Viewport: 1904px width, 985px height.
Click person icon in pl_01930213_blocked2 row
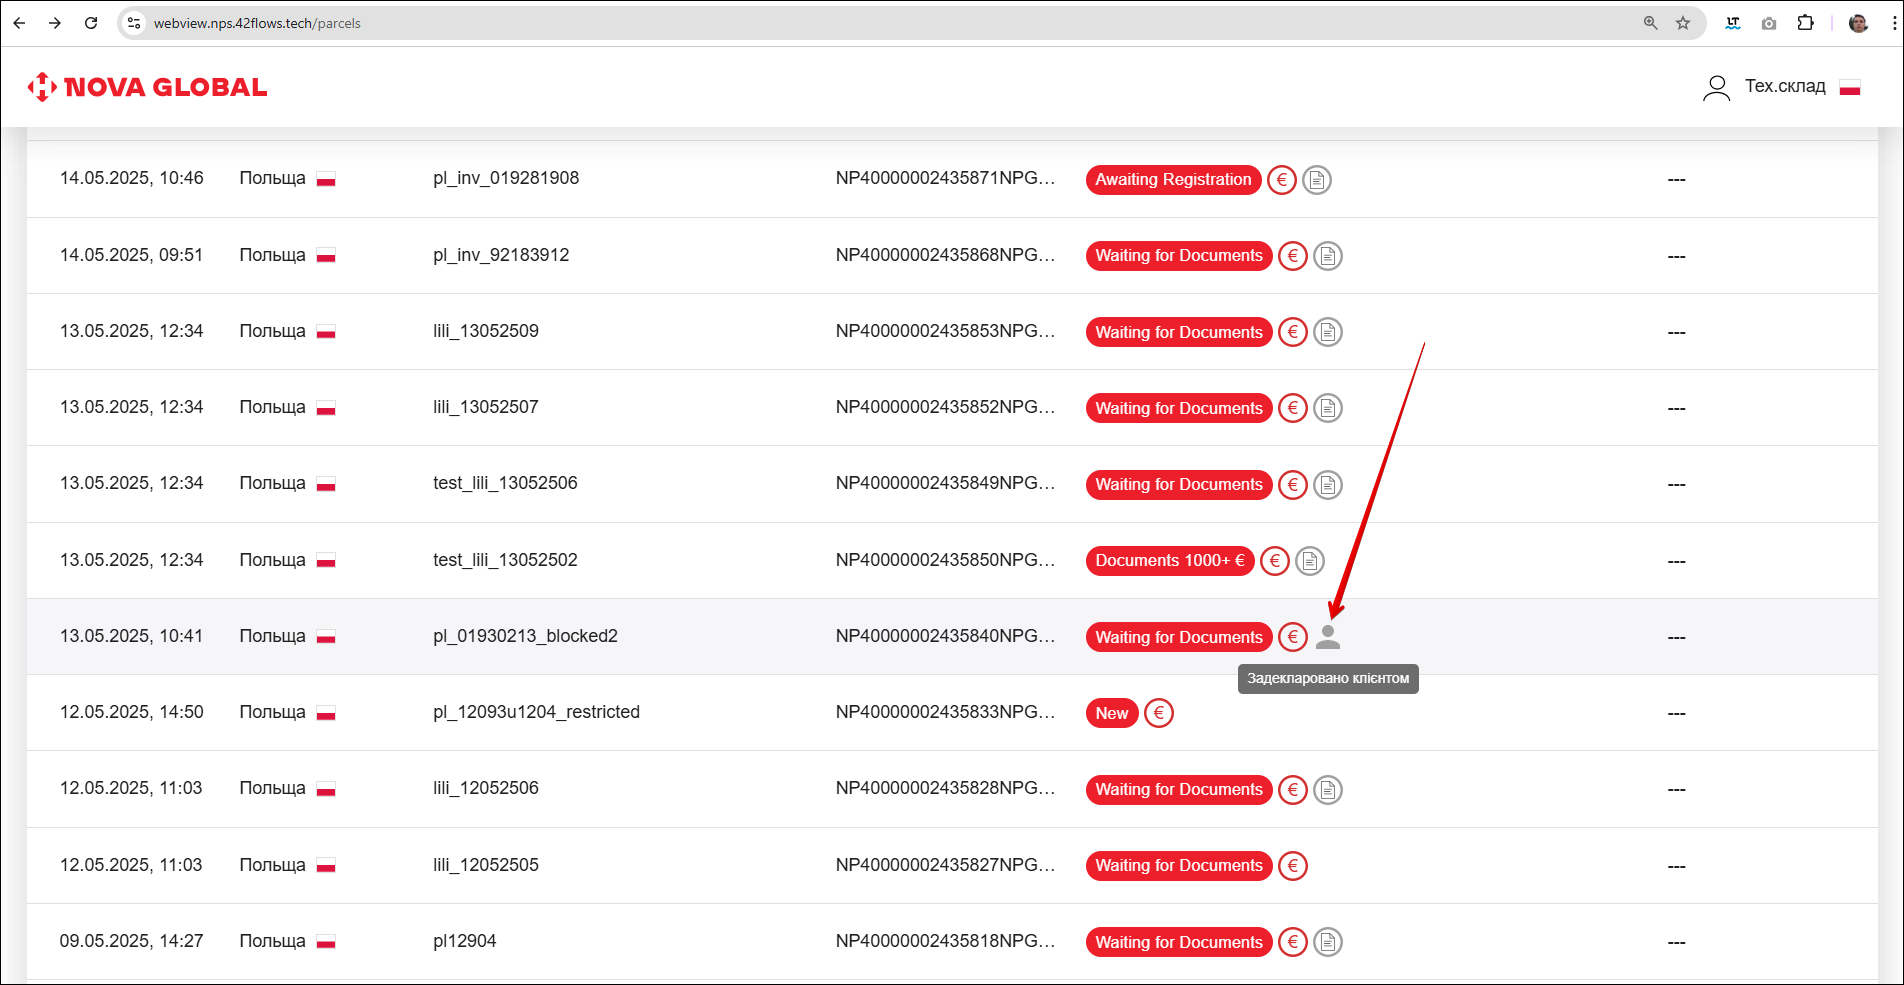1327,637
